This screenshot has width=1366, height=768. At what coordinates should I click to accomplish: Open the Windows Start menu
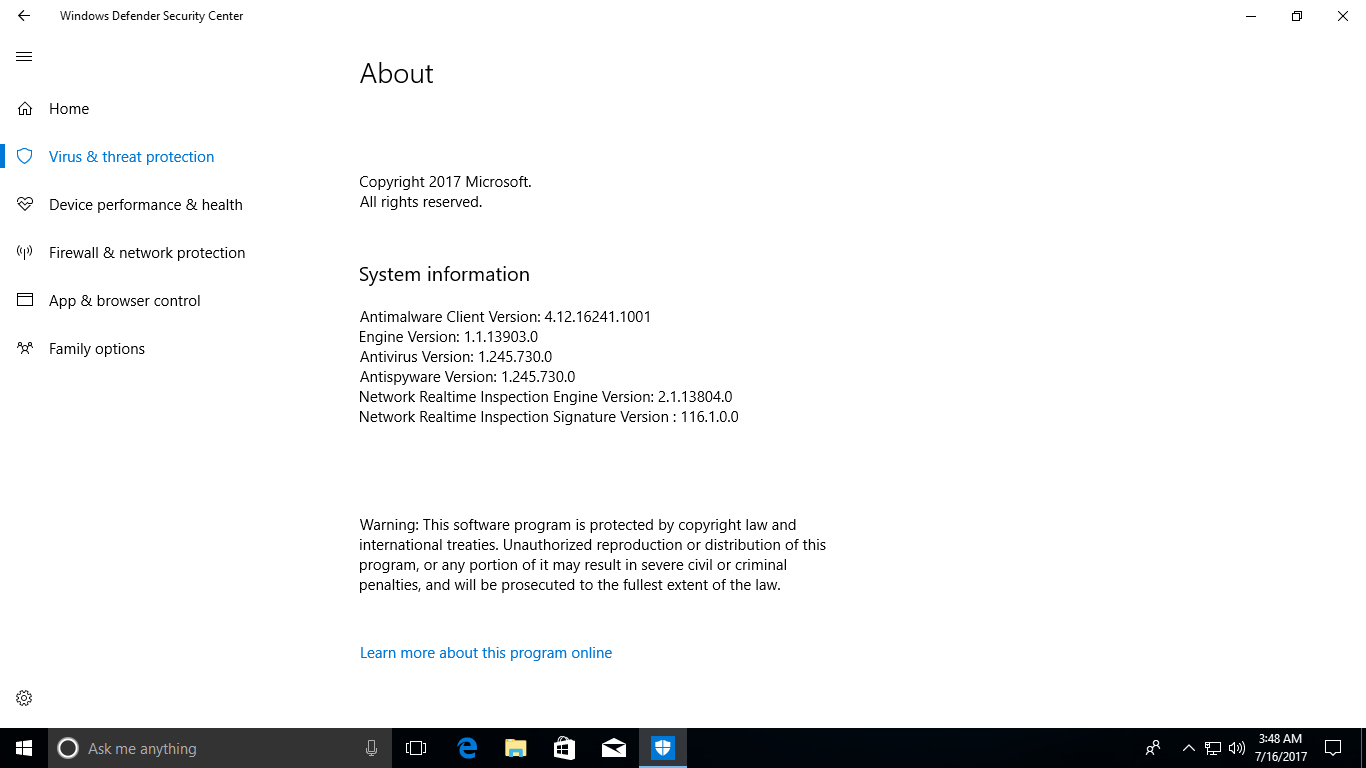24,748
